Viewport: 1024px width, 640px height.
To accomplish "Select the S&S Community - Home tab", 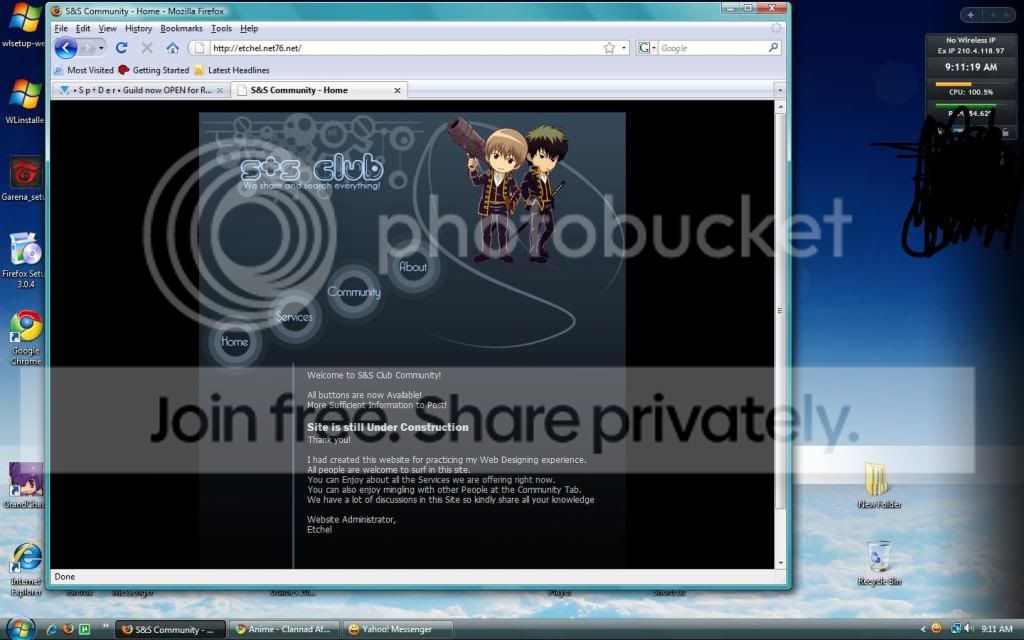I will (x=319, y=90).
